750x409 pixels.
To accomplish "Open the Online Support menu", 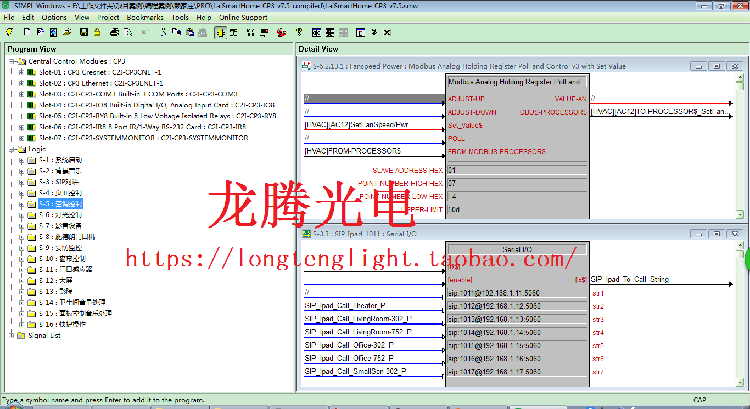I will click(x=243, y=17).
